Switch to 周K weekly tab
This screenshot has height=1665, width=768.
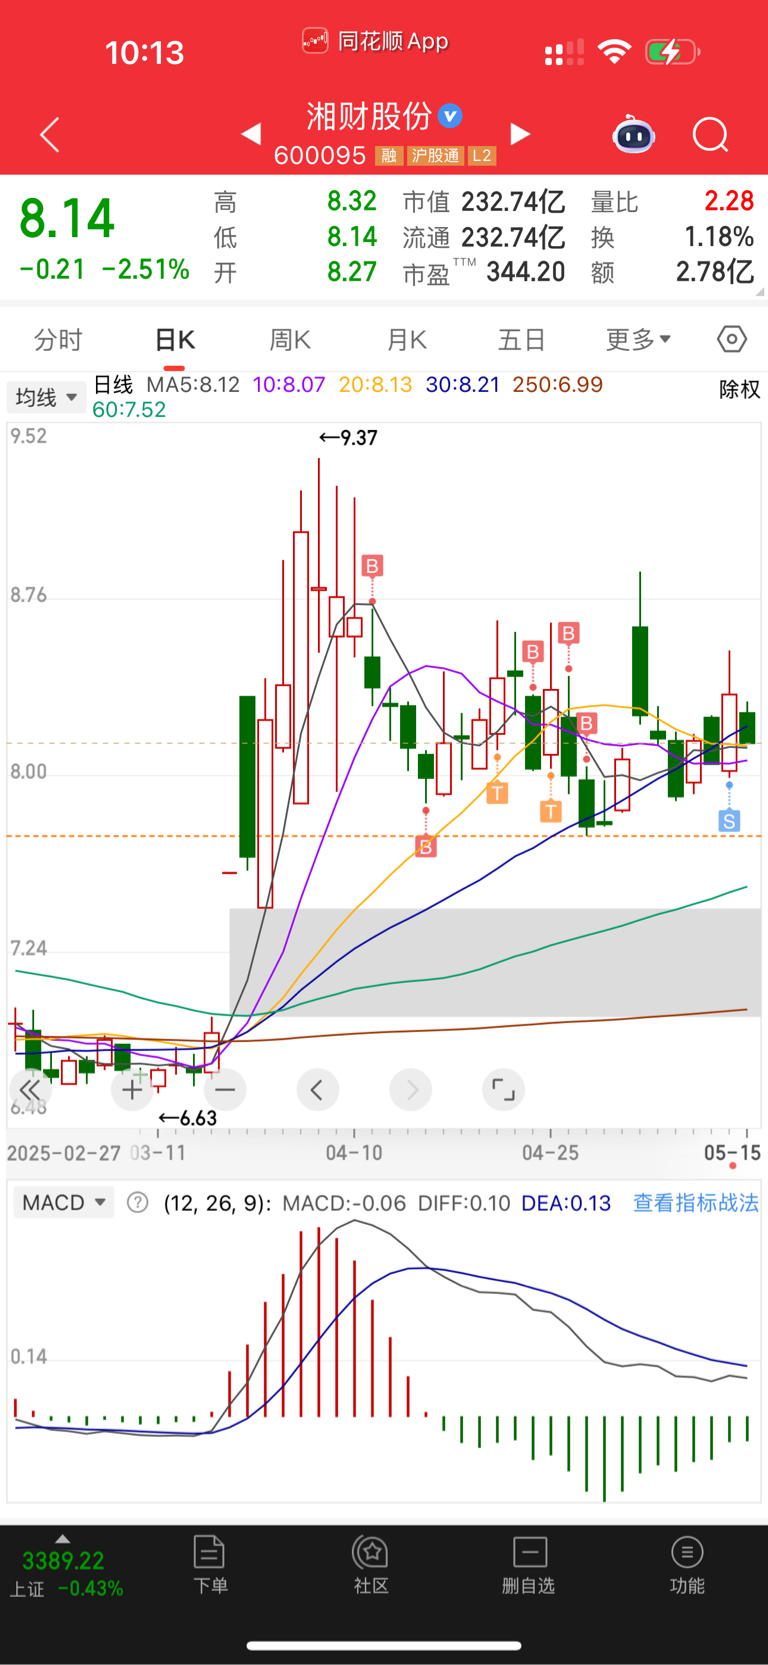point(290,340)
